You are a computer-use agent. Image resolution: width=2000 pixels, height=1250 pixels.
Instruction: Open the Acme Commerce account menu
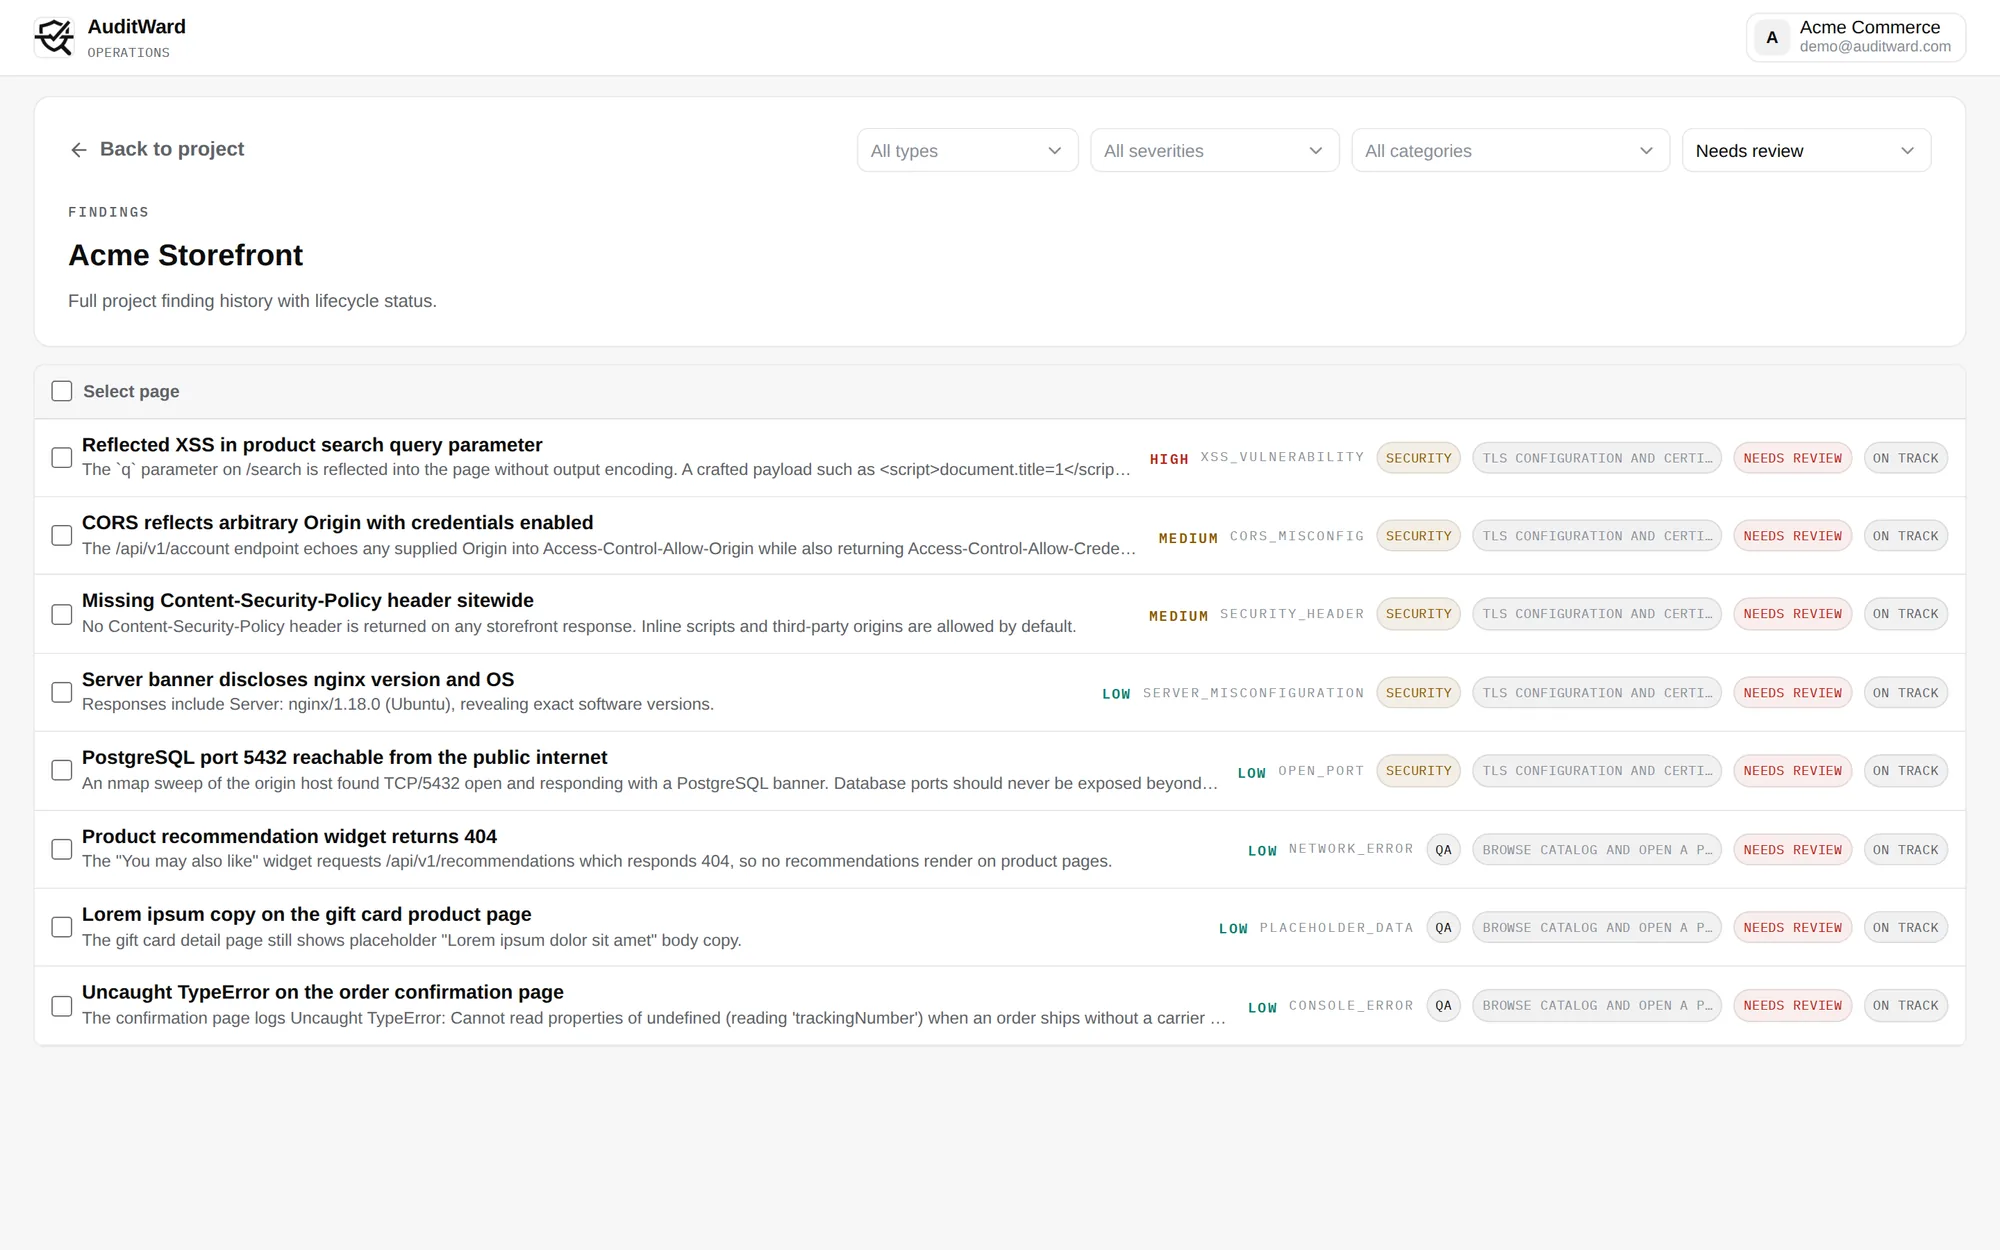coord(1856,37)
